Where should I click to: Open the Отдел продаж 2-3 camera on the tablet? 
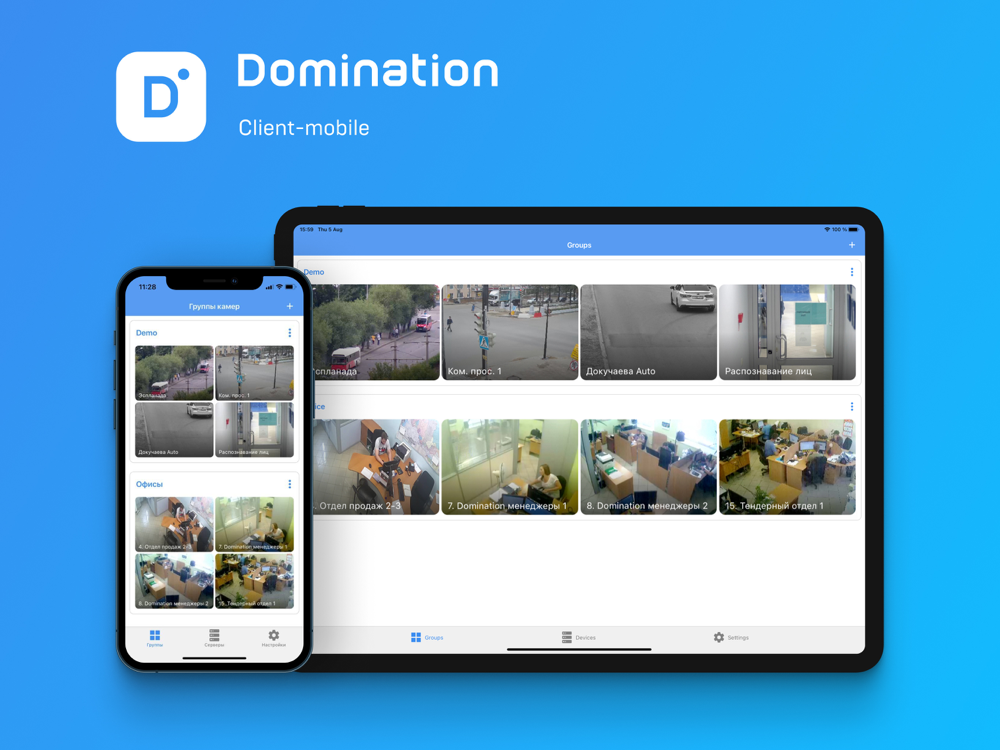coord(376,467)
